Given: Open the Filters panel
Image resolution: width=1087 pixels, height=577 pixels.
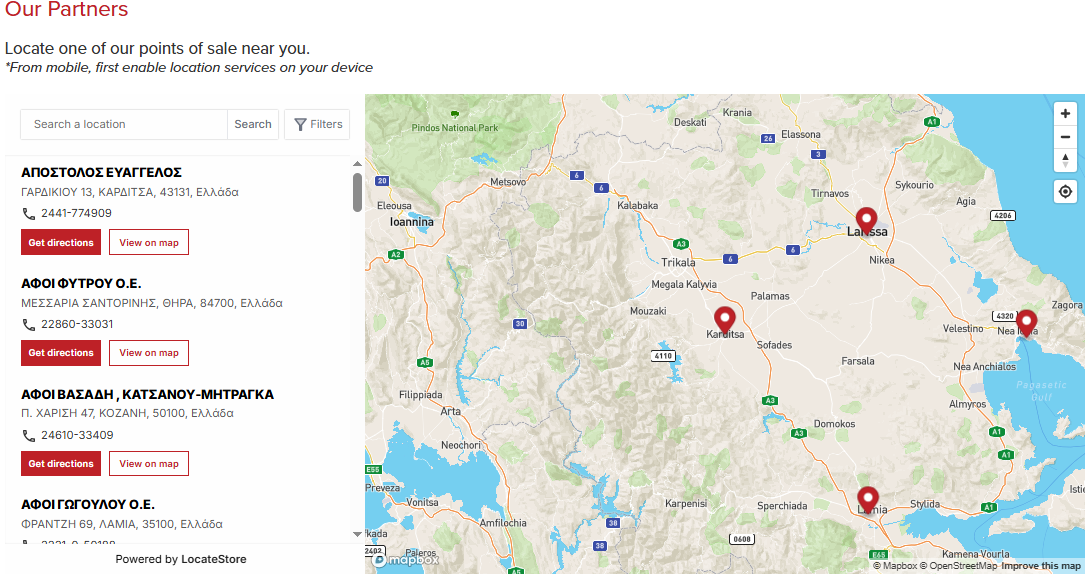Looking at the screenshot, I should (x=317, y=124).
